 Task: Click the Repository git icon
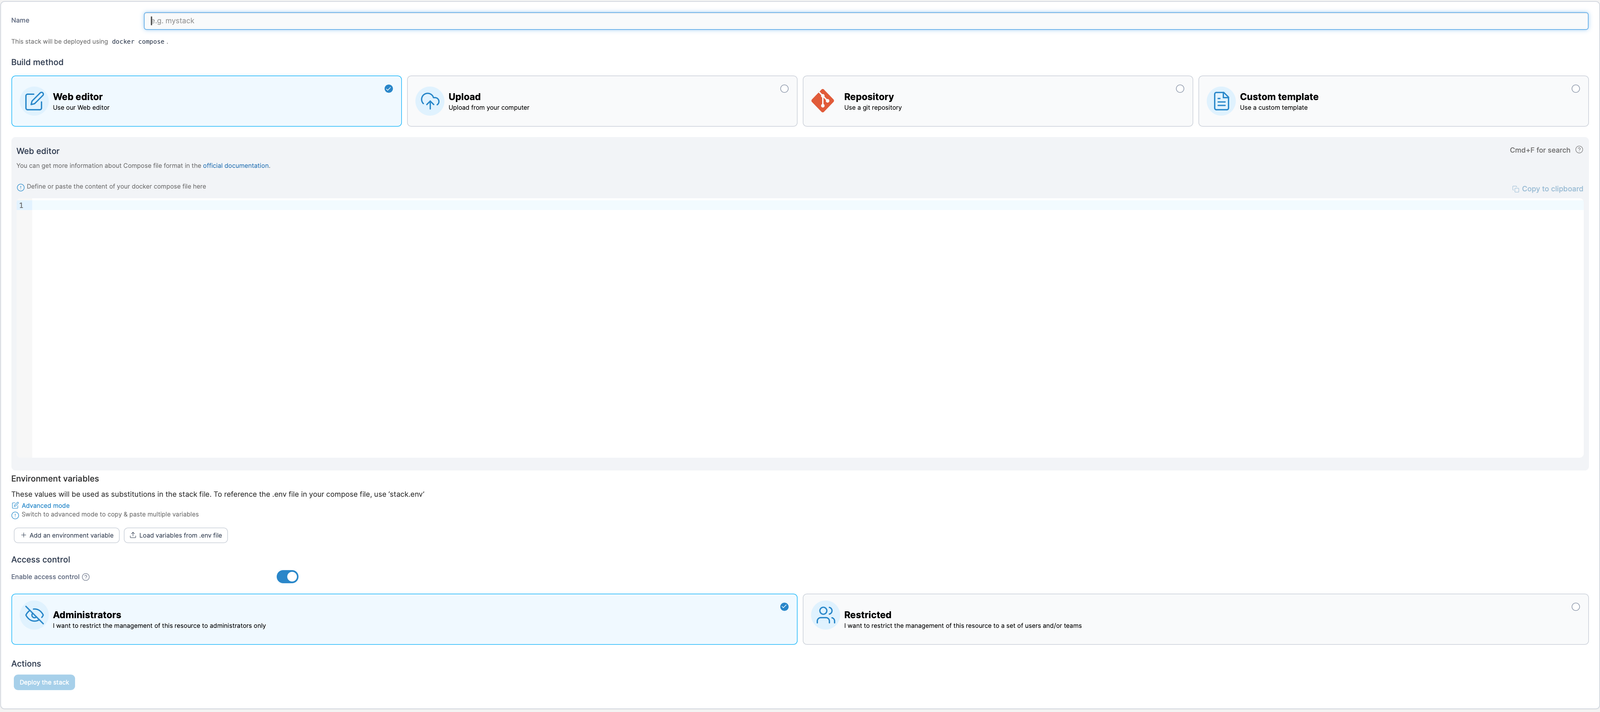[x=823, y=101]
